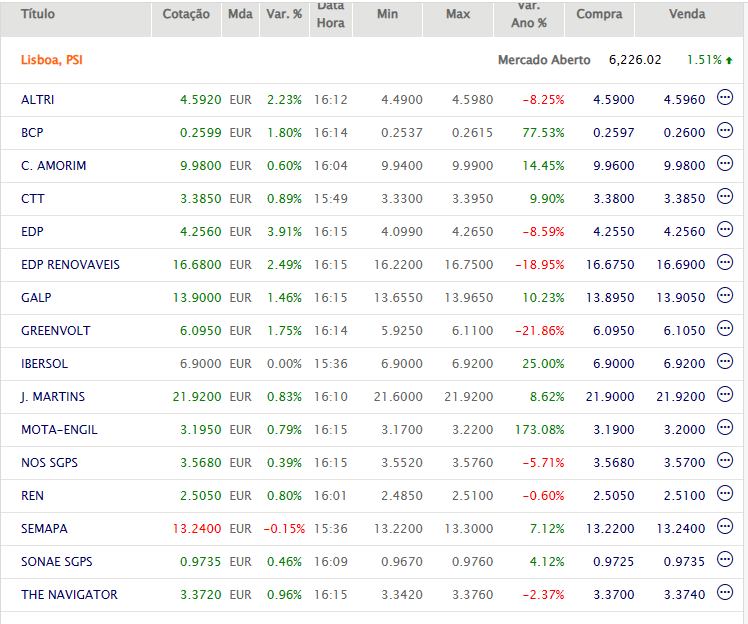Open the BCP stock link
Image resolution: width=748 pixels, height=624 pixels.
[32, 133]
